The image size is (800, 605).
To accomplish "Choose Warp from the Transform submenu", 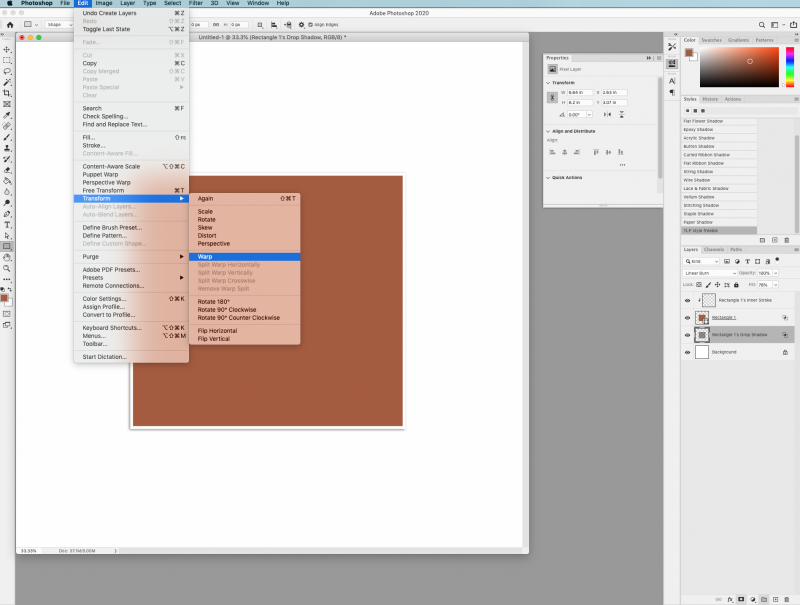I will point(244,257).
